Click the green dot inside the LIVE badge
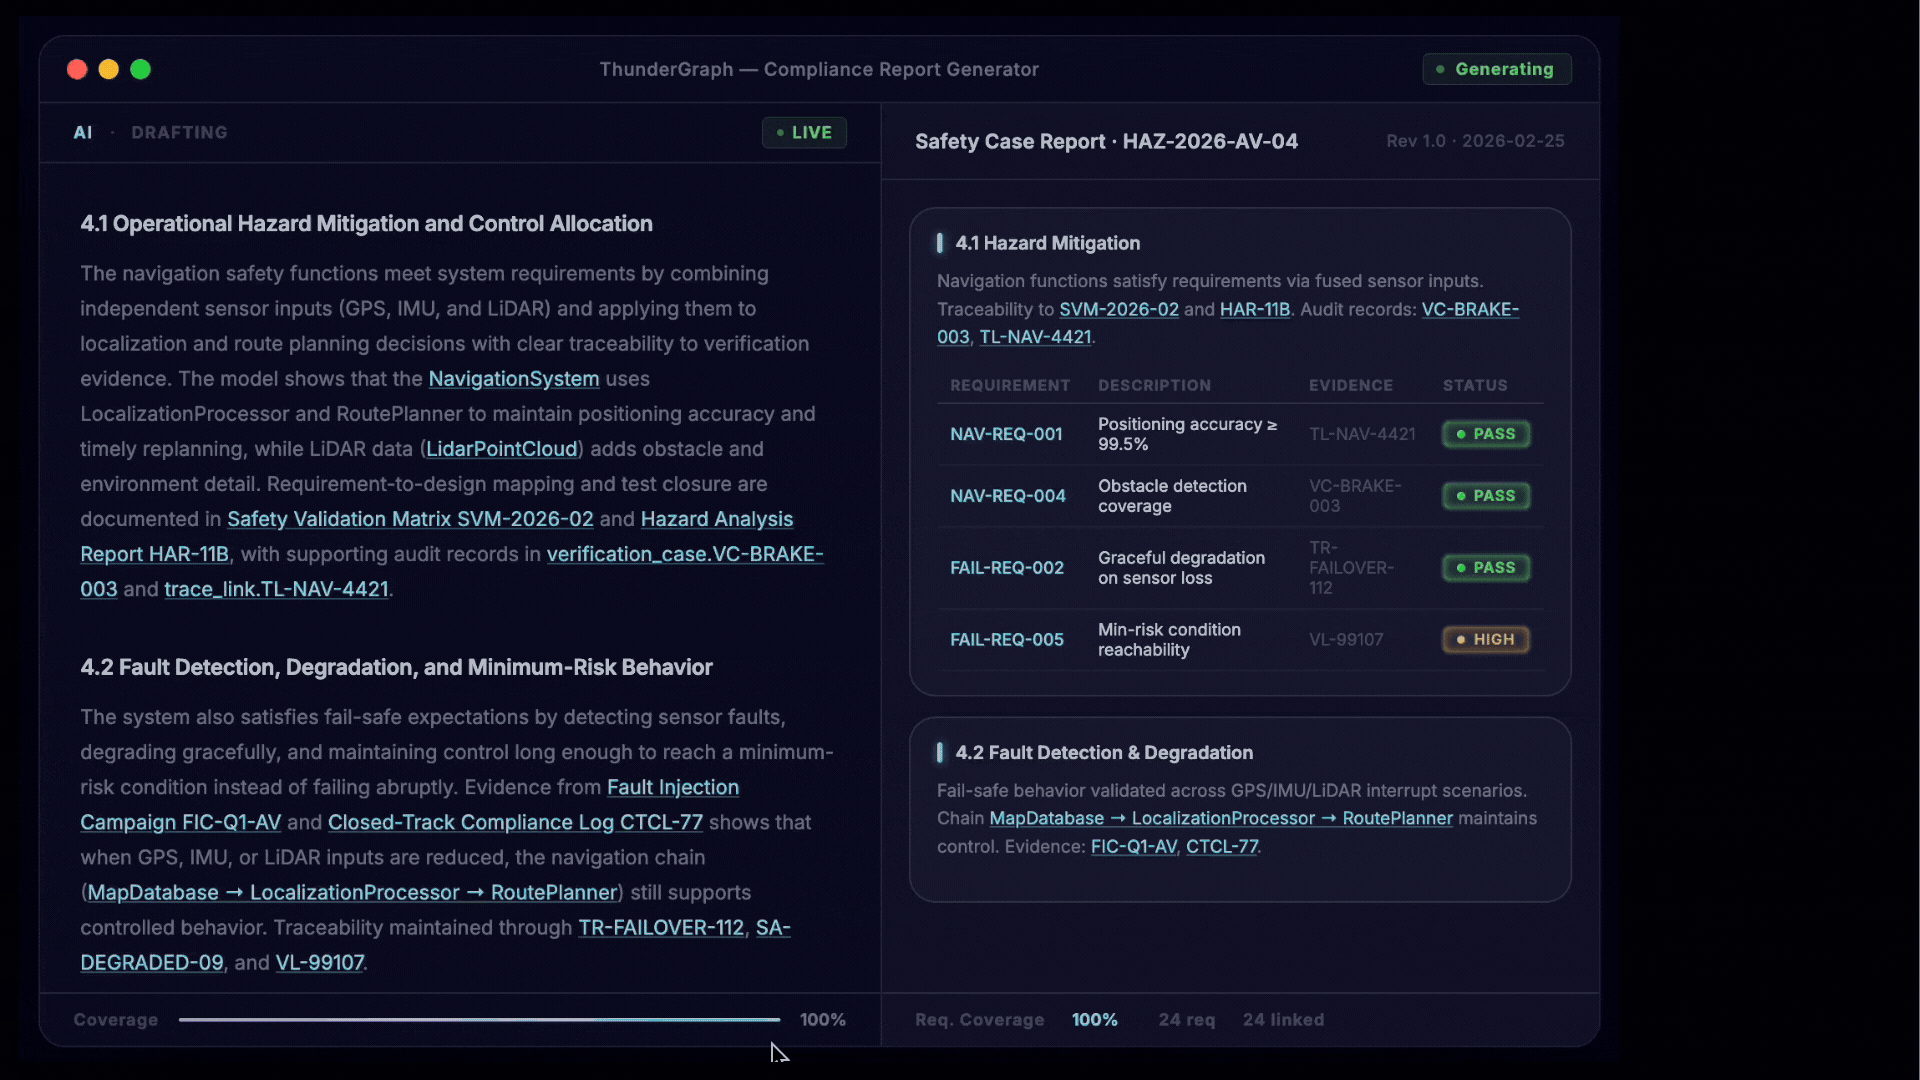 click(779, 132)
